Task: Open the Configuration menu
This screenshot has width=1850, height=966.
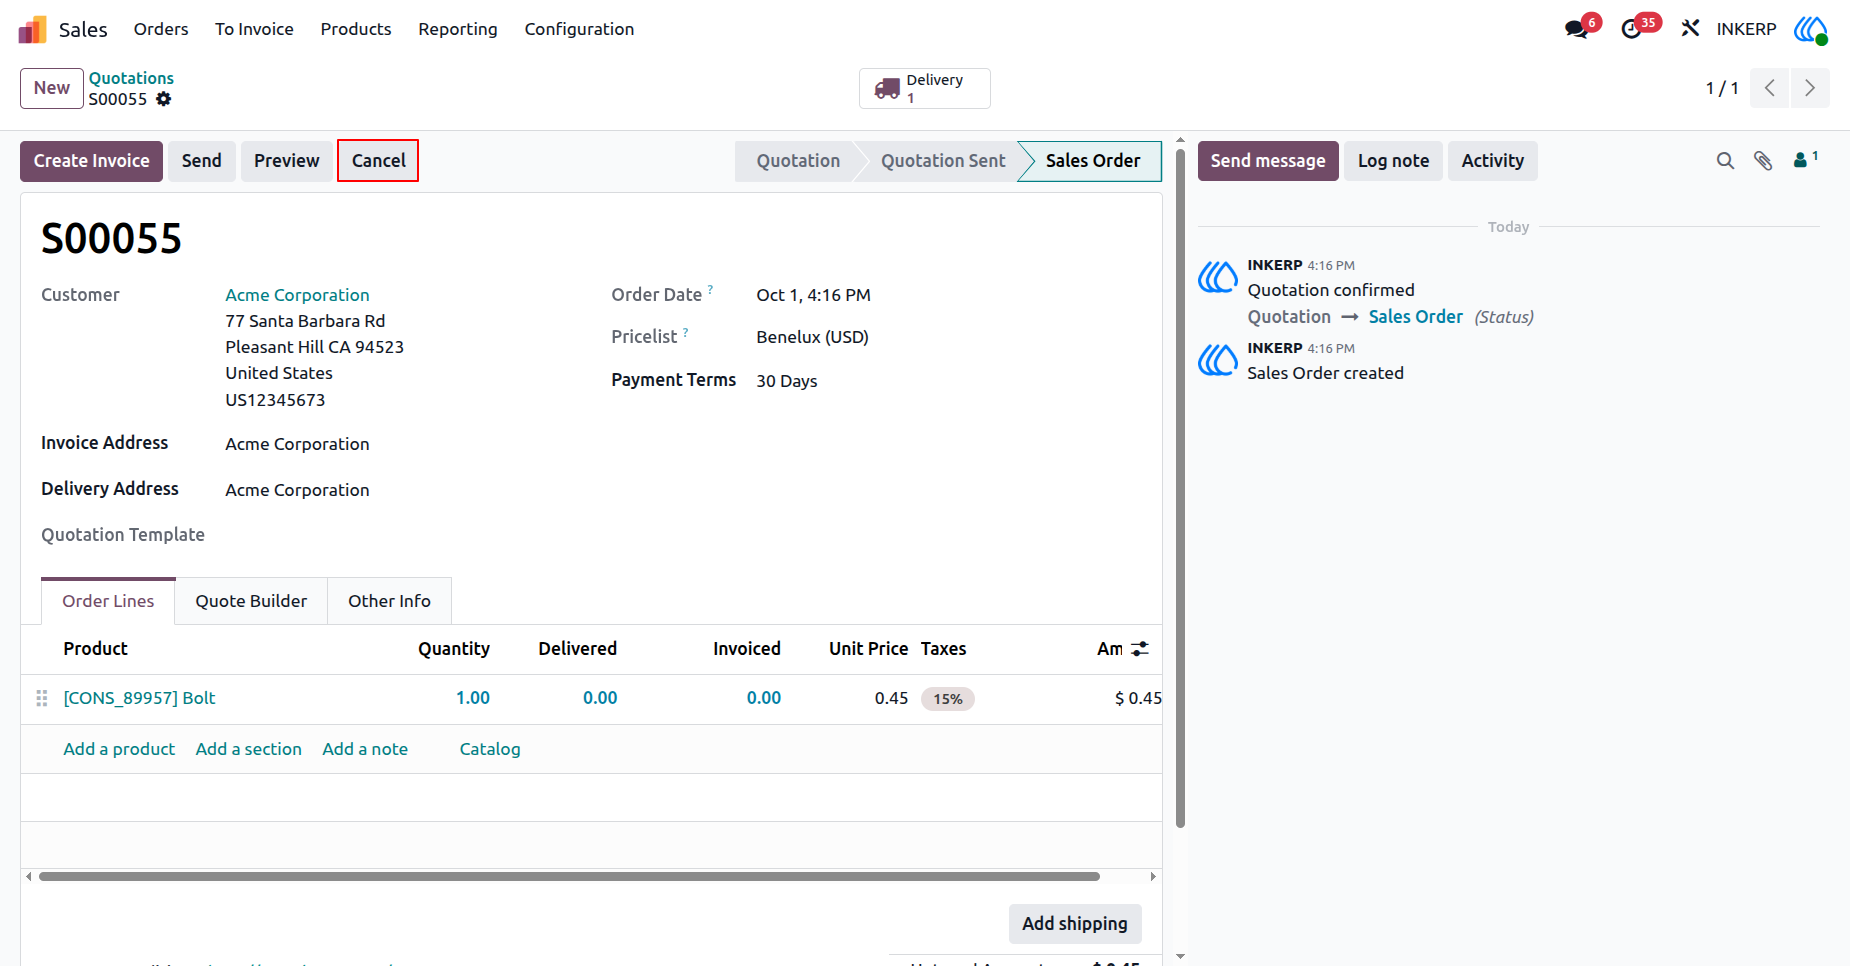Action: [579, 29]
